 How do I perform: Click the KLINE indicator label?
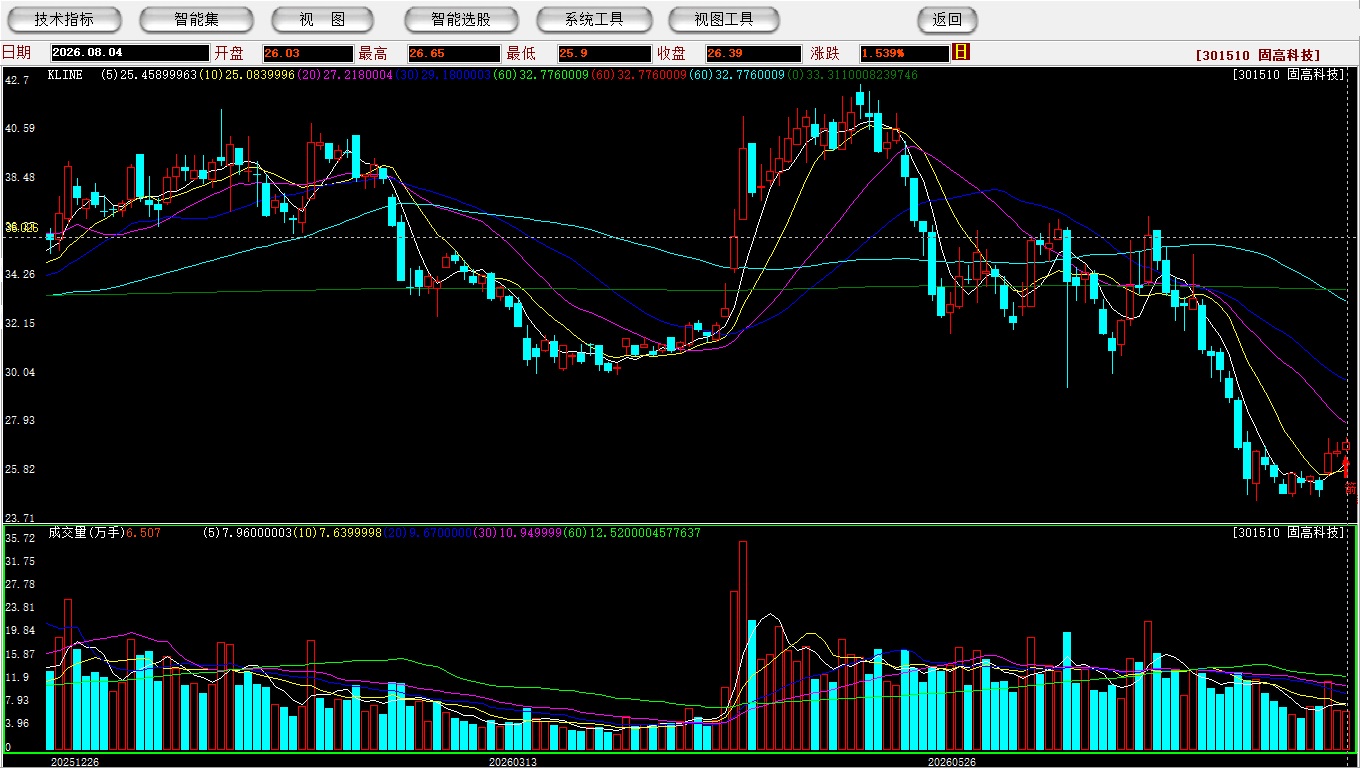(65, 75)
